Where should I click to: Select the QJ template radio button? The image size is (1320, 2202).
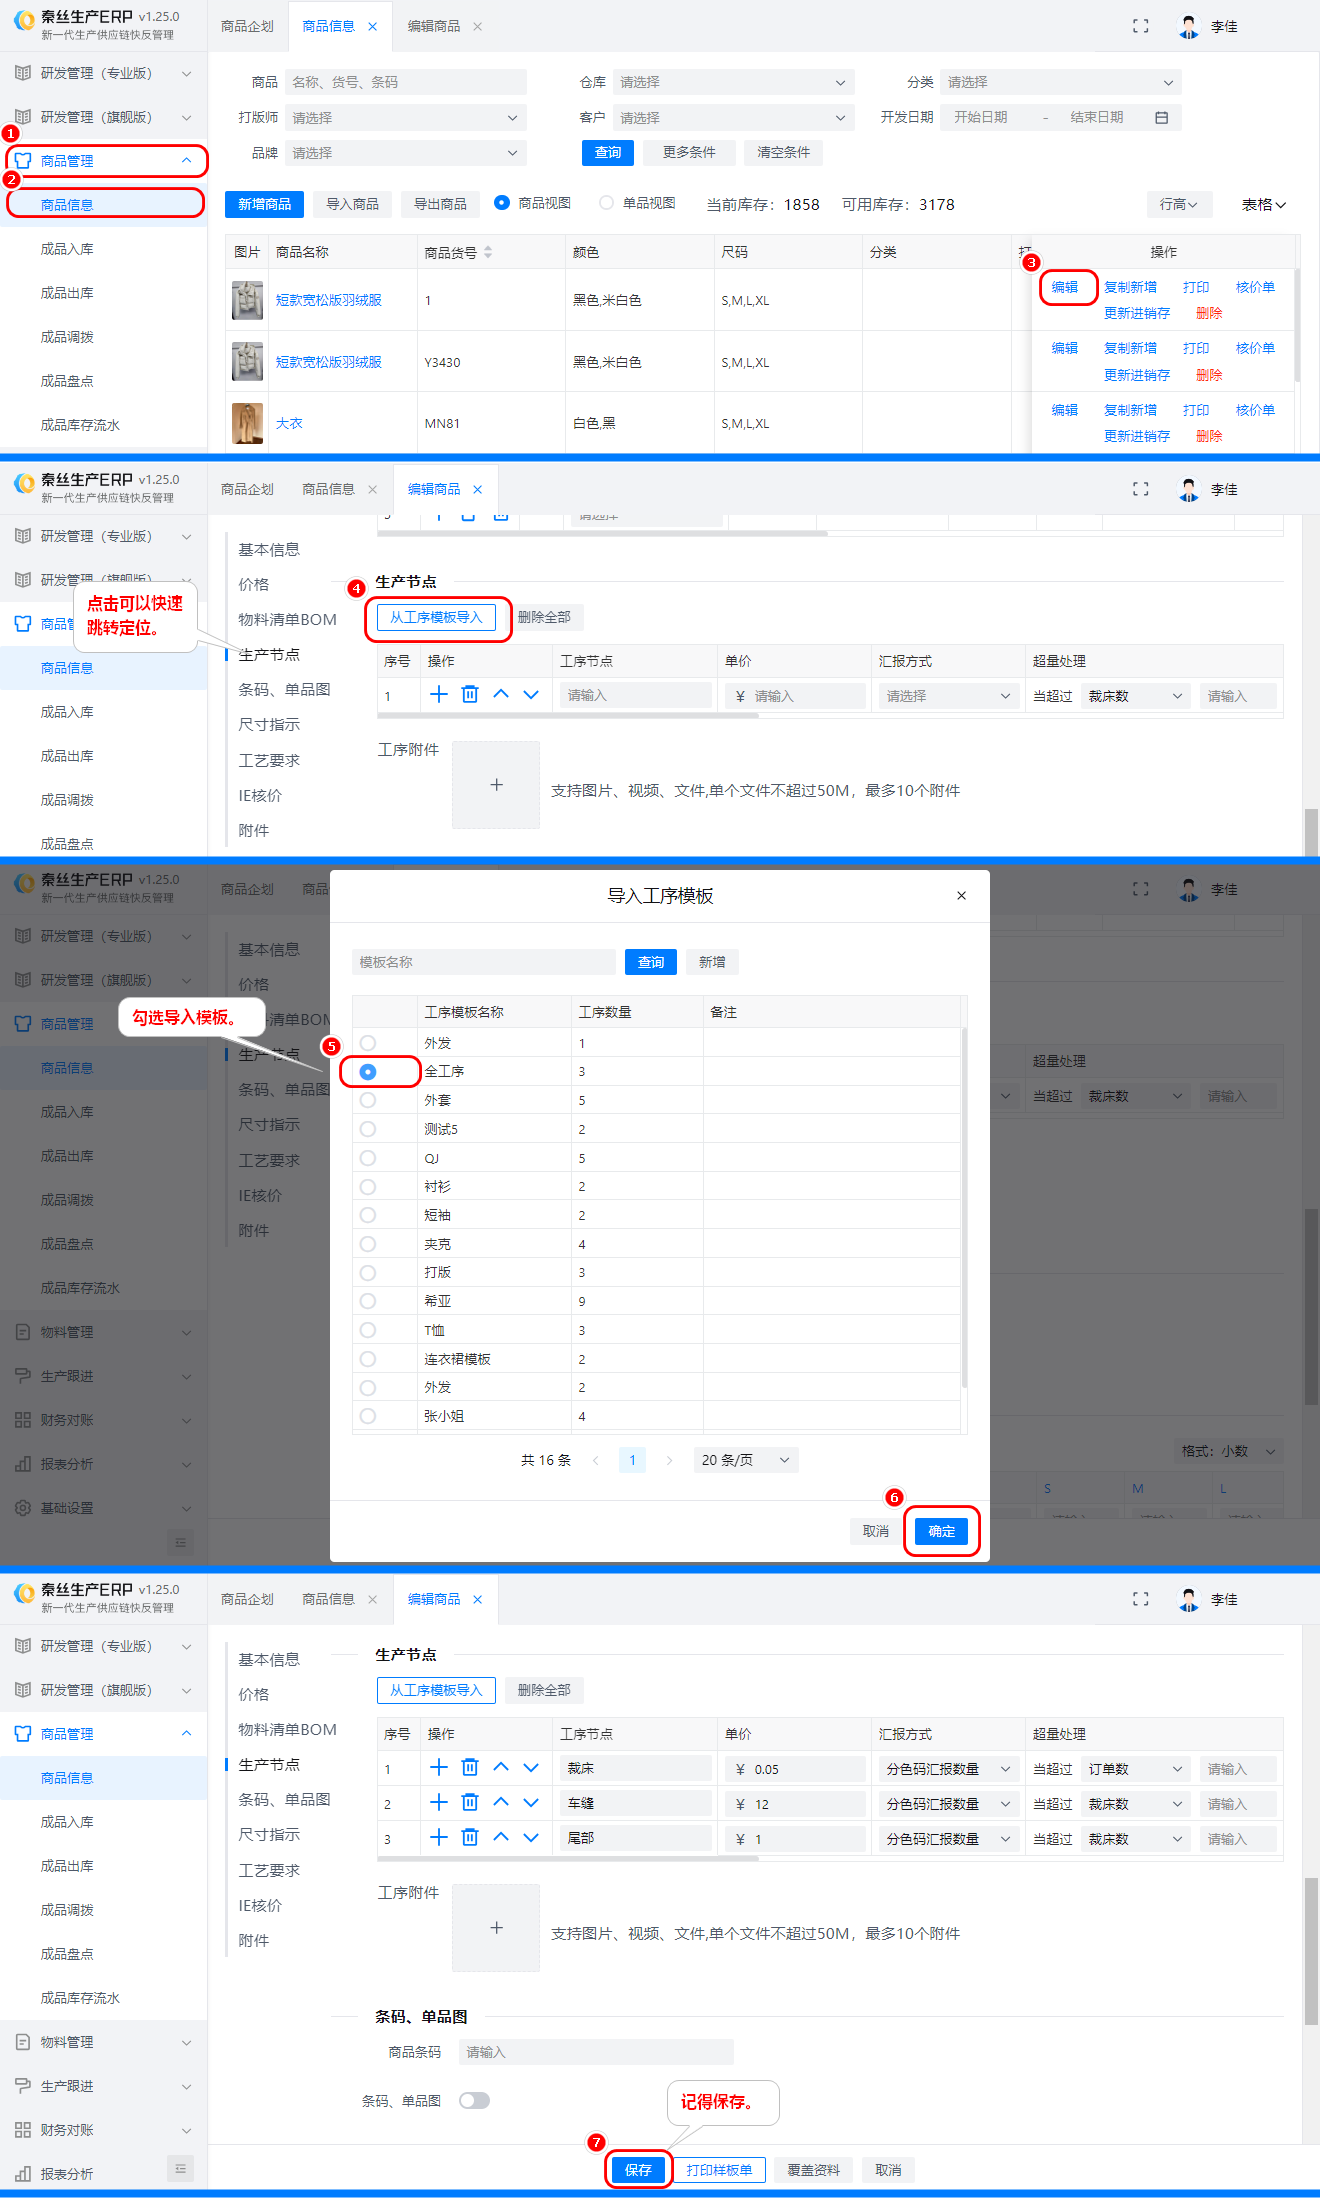click(x=368, y=1158)
